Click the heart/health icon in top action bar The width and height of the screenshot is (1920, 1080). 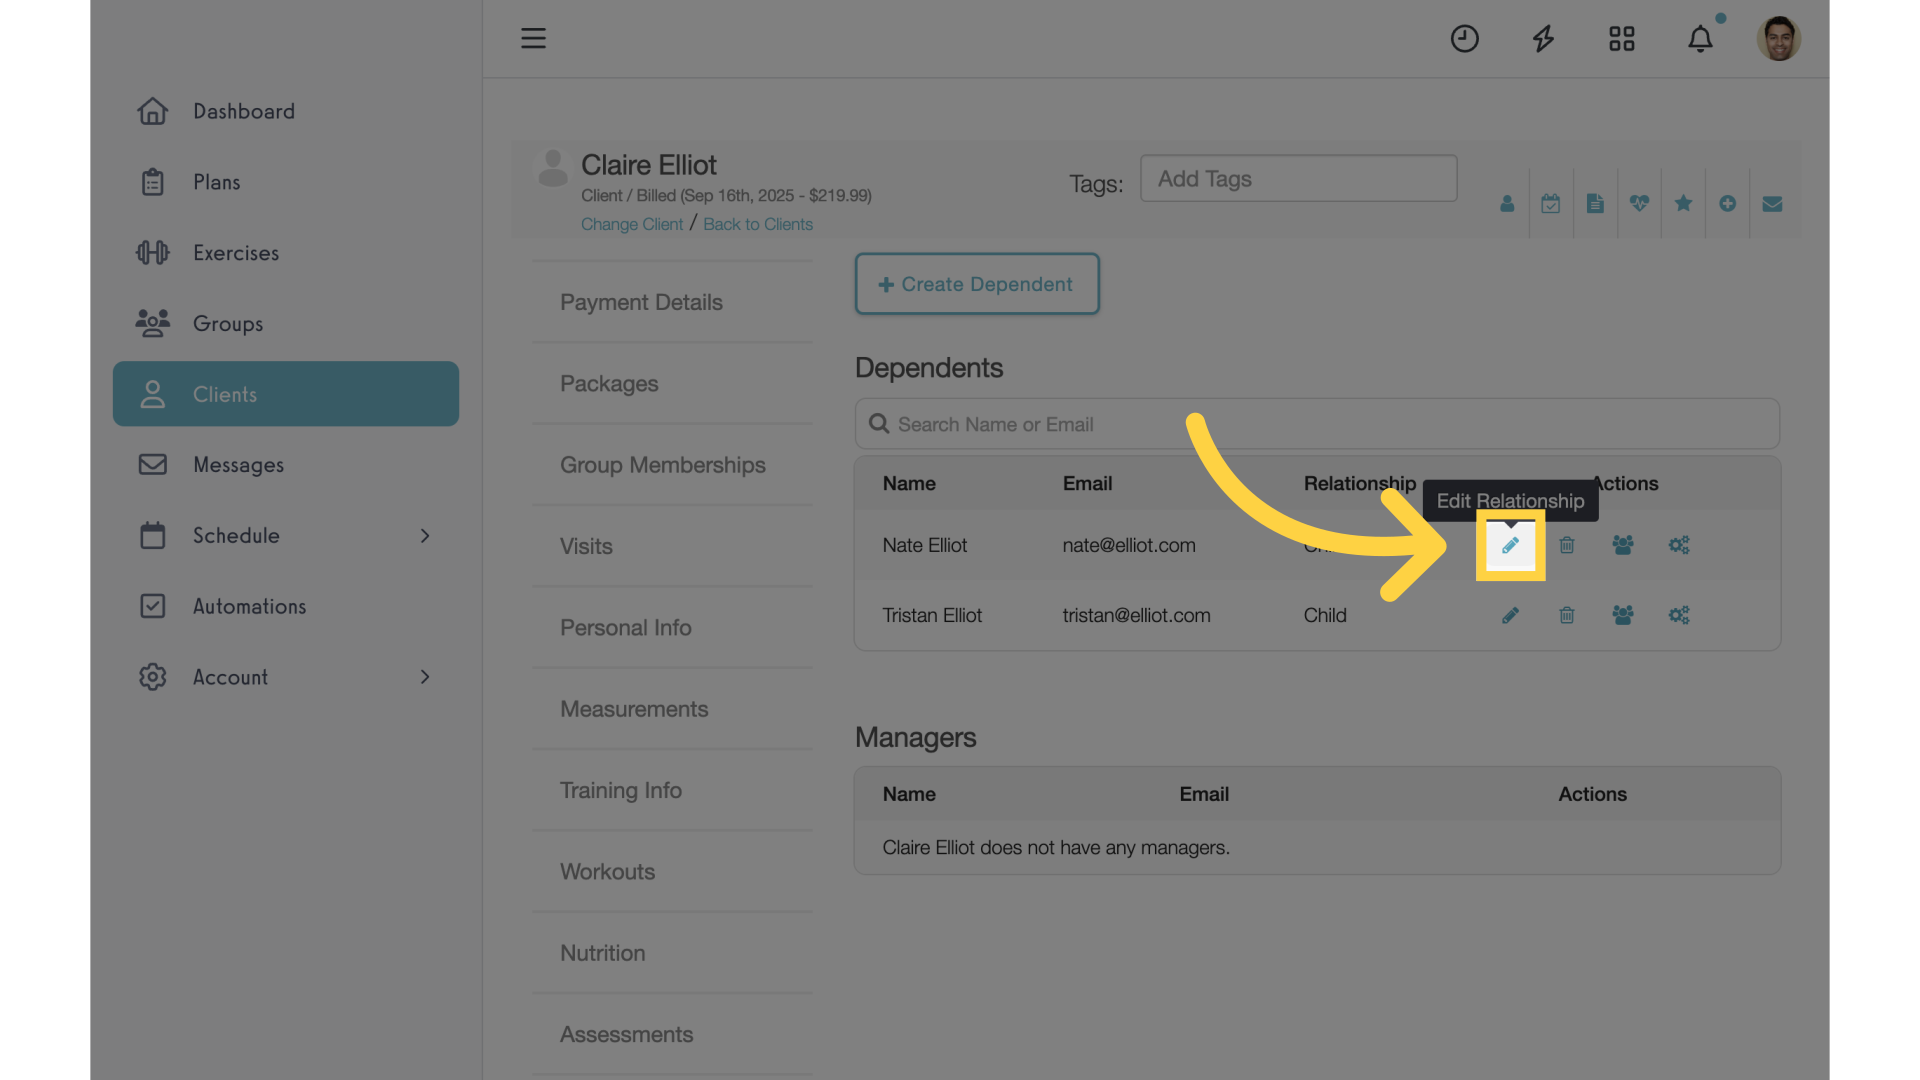coord(1640,203)
